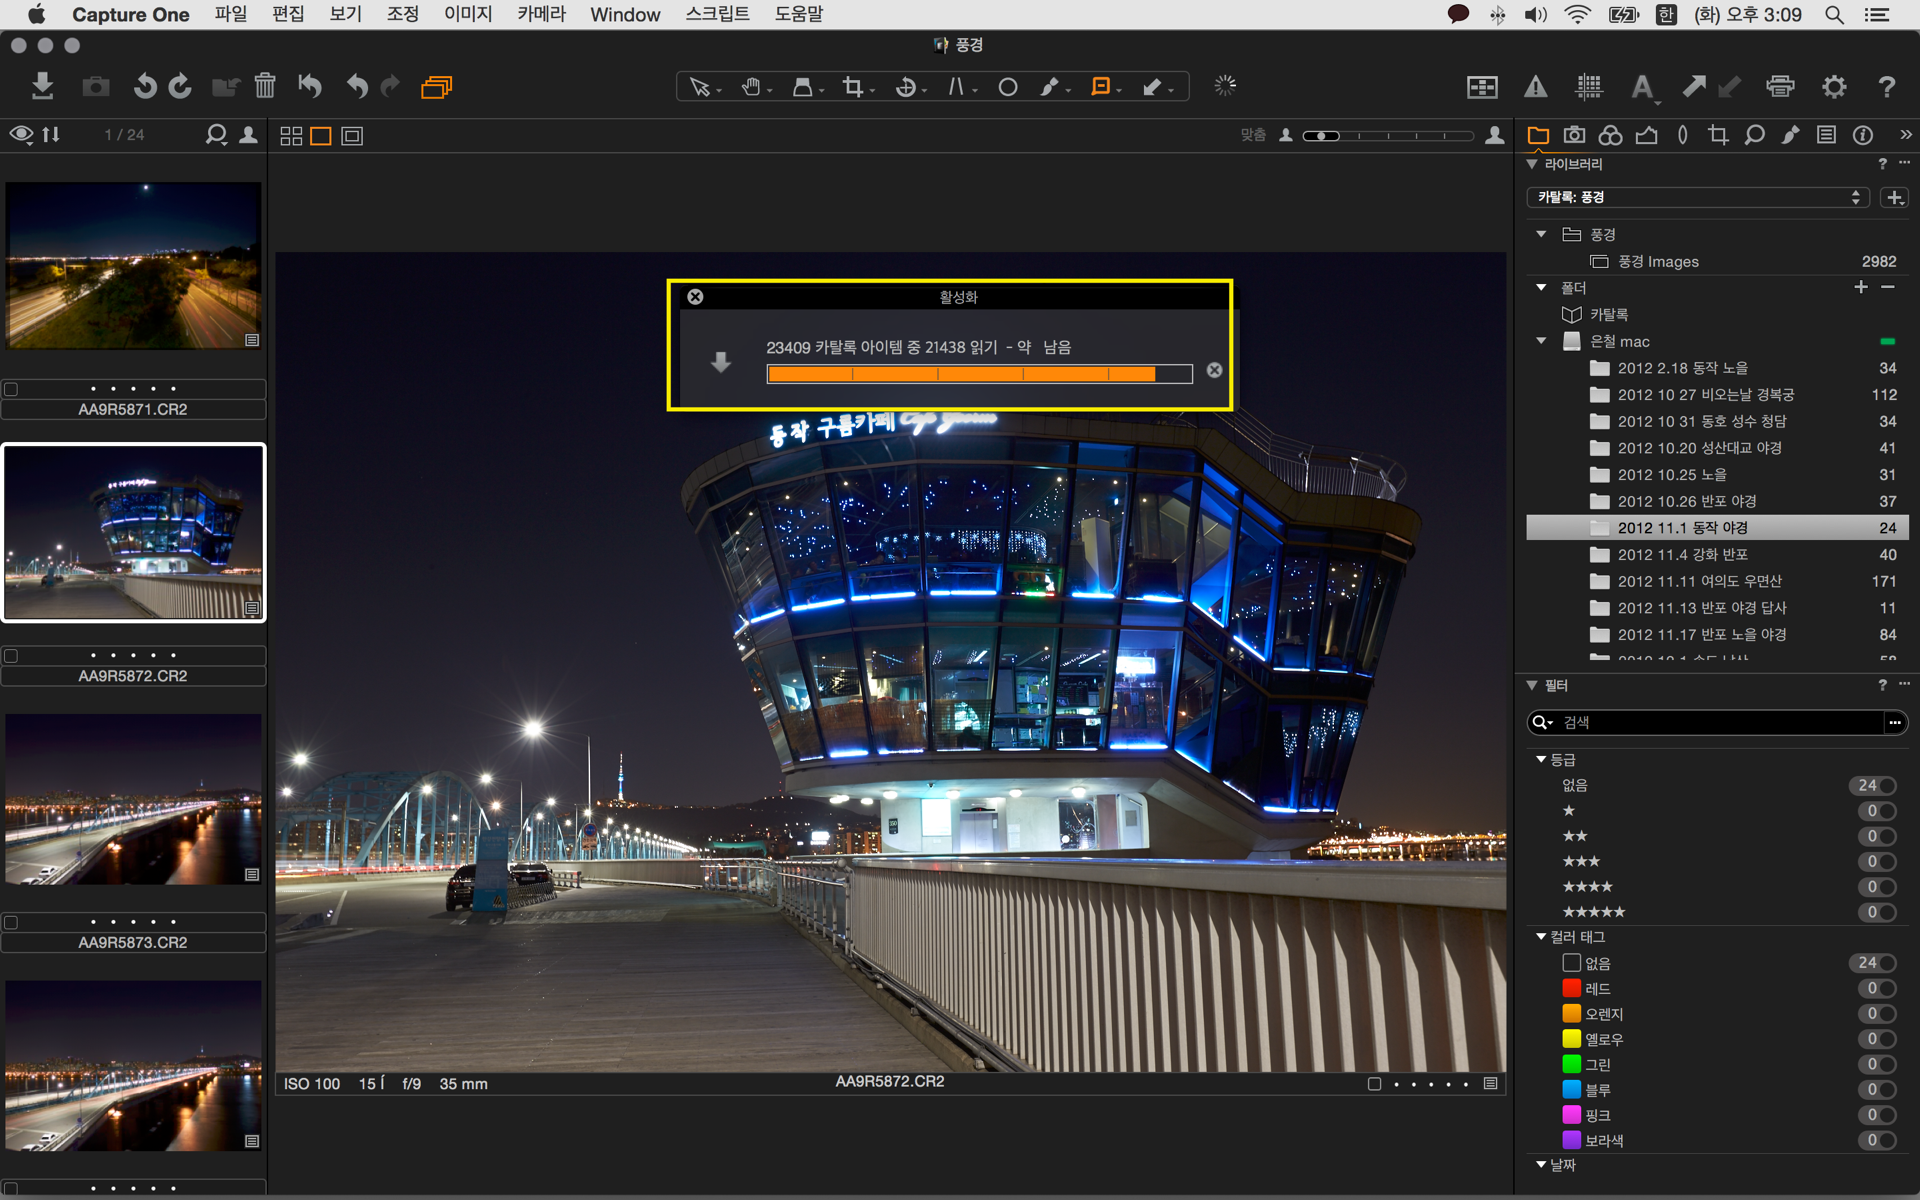Toggle exposure warning triangle icon
This screenshot has height=1200, width=1920.
[1535, 87]
